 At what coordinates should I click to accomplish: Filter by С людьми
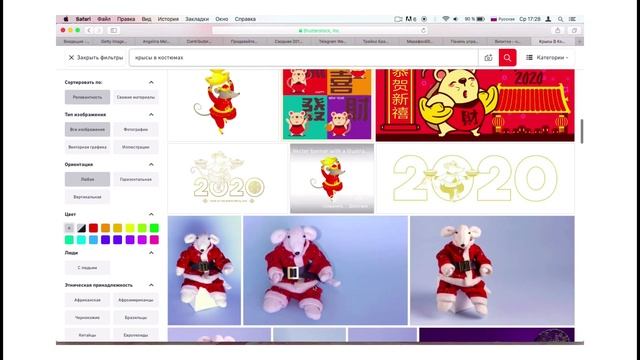pyautogui.click(x=87, y=268)
